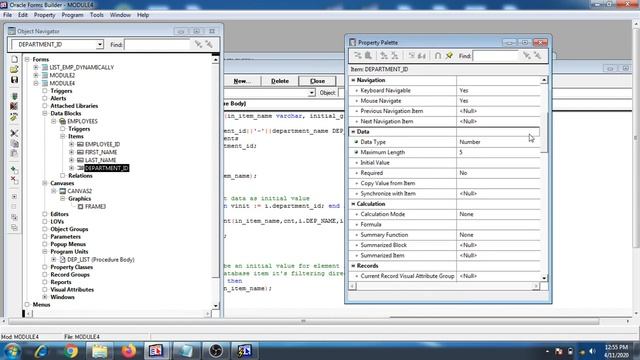Image resolution: width=640 pixels, height=360 pixels.
Task: Click the Find field in Property Palette
Action: click(496, 56)
